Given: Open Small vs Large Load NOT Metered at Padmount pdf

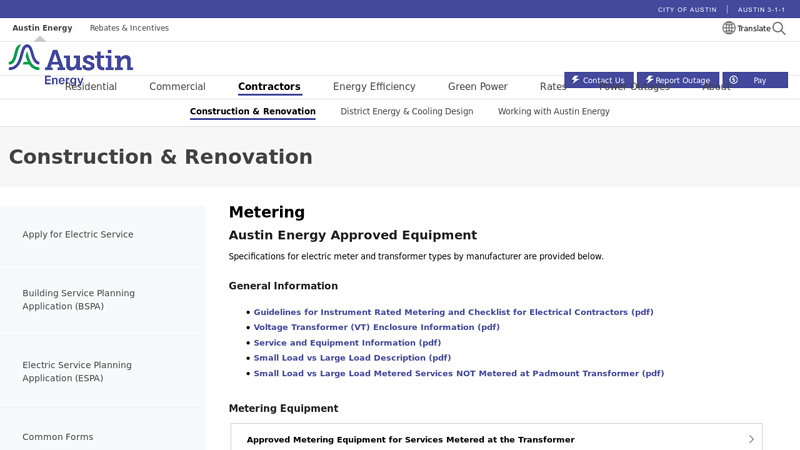Looking at the screenshot, I should click(459, 373).
